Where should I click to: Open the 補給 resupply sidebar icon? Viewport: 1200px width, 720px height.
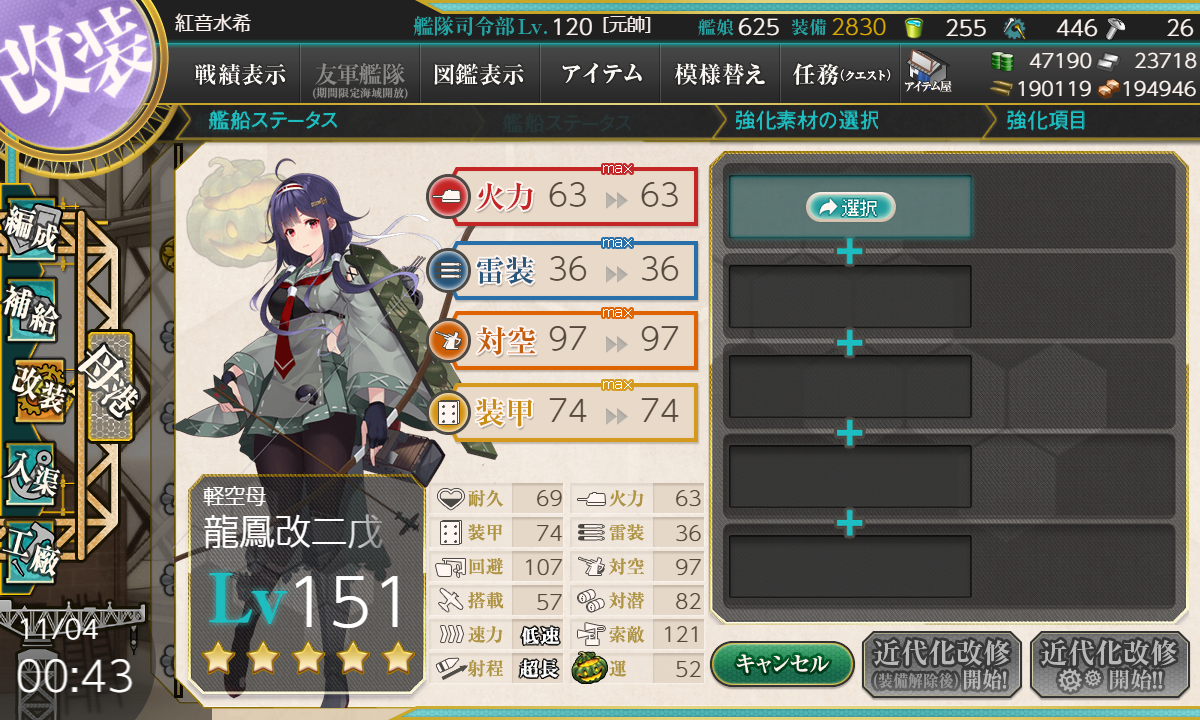[31, 309]
